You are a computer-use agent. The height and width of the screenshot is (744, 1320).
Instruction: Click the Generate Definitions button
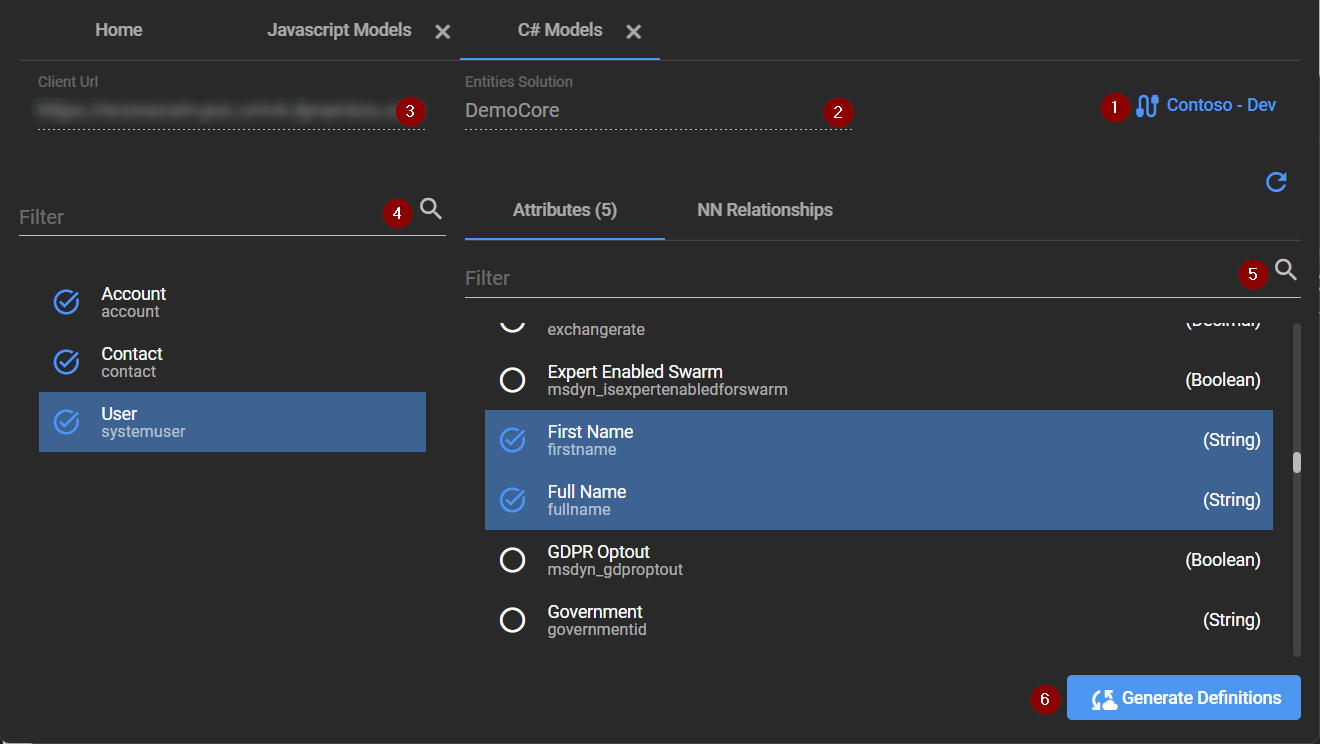(1183, 698)
